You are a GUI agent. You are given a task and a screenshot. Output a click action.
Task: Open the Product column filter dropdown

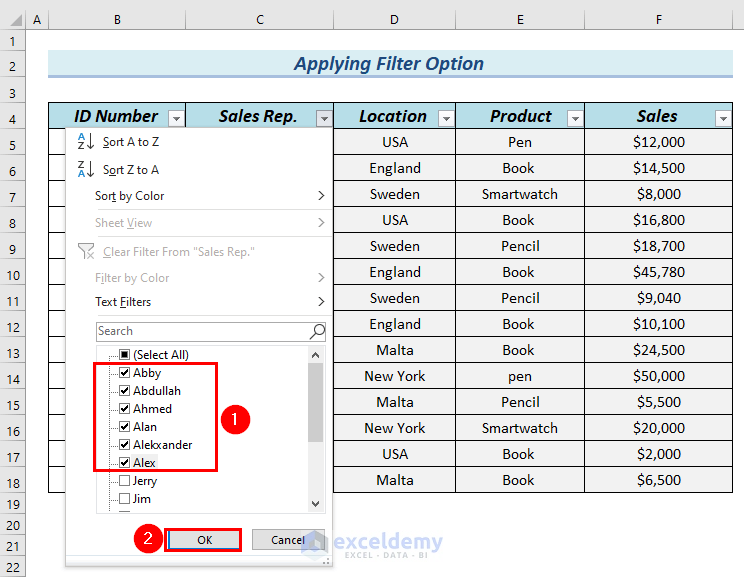click(574, 118)
